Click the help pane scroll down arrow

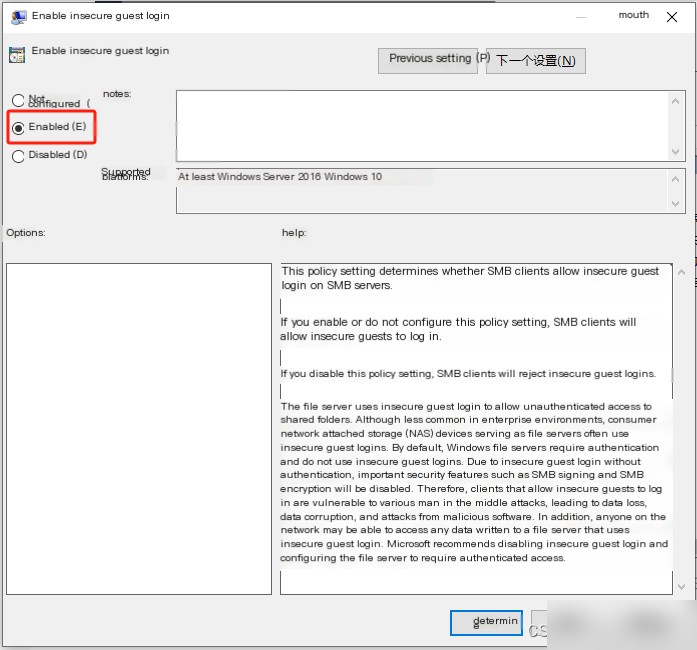[681, 587]
